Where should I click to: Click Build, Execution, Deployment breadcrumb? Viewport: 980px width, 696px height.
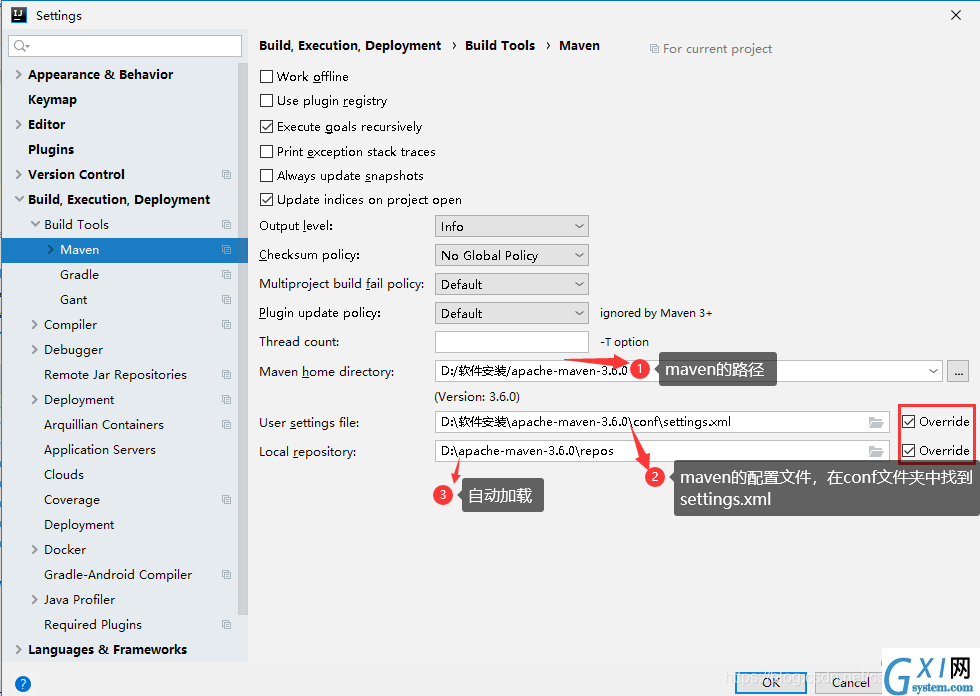pyautogui.click(x=350, y=46)
